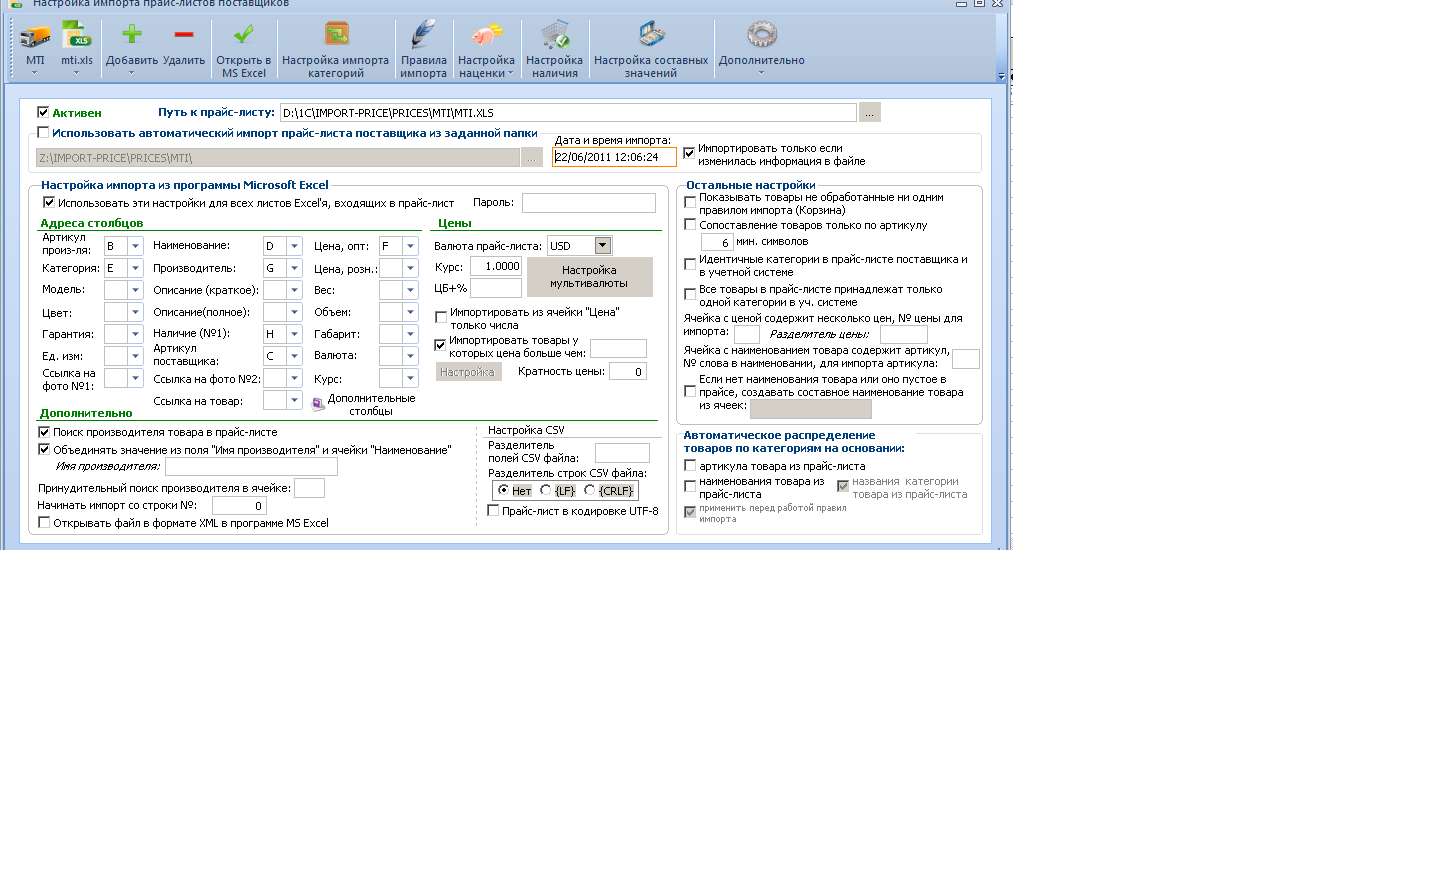Open the Цвет column dropdown
1444x872 pixels.
(135, 312)
